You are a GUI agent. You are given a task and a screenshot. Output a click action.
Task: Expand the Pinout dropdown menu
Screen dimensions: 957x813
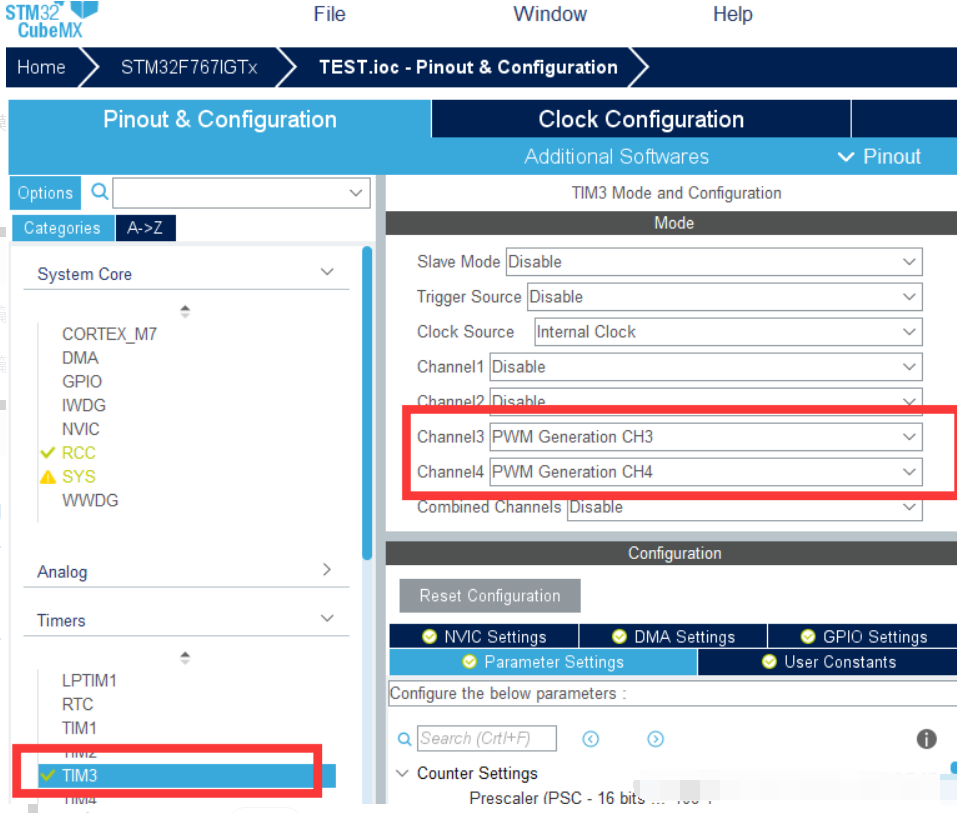tap(879, 157)
